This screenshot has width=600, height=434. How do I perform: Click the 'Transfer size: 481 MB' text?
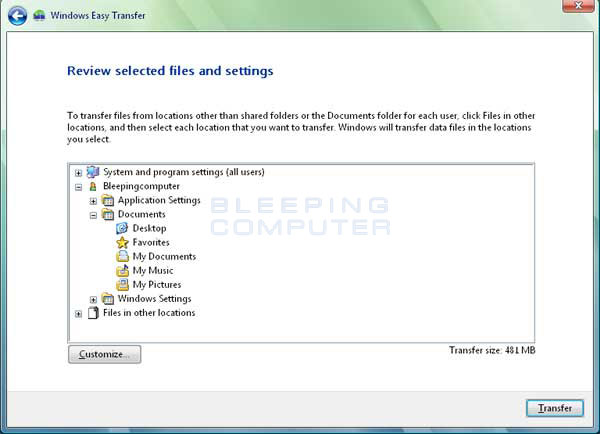(x=492, y=350)
